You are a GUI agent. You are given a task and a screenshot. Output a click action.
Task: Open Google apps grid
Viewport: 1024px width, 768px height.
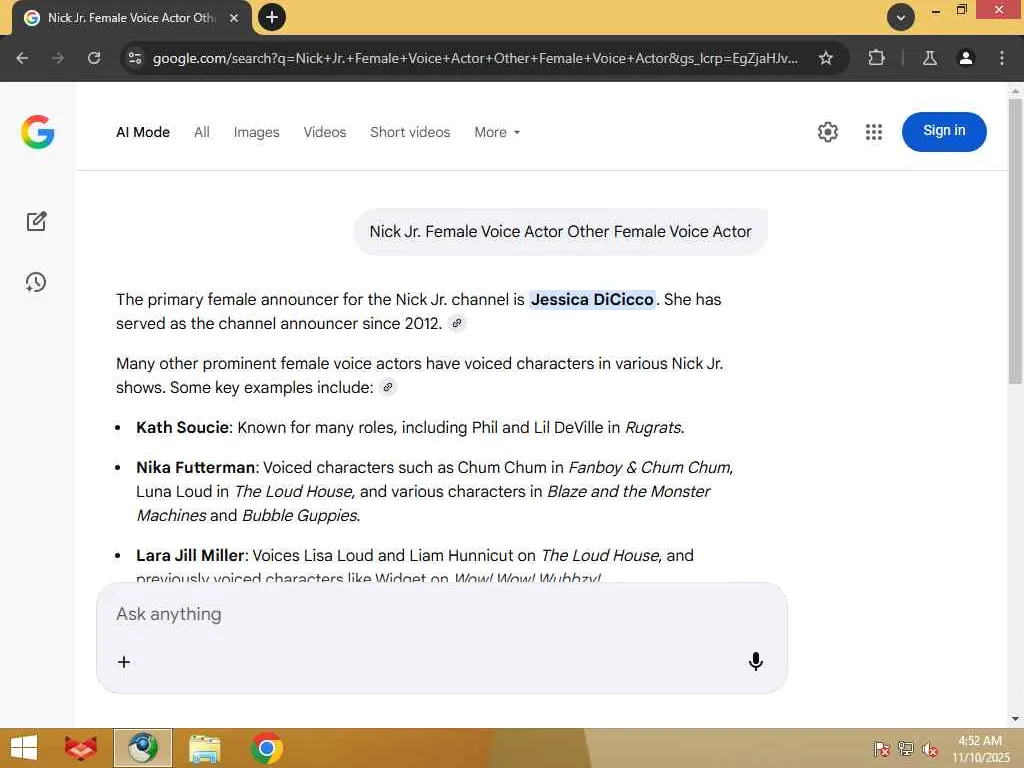coord(874,132)
